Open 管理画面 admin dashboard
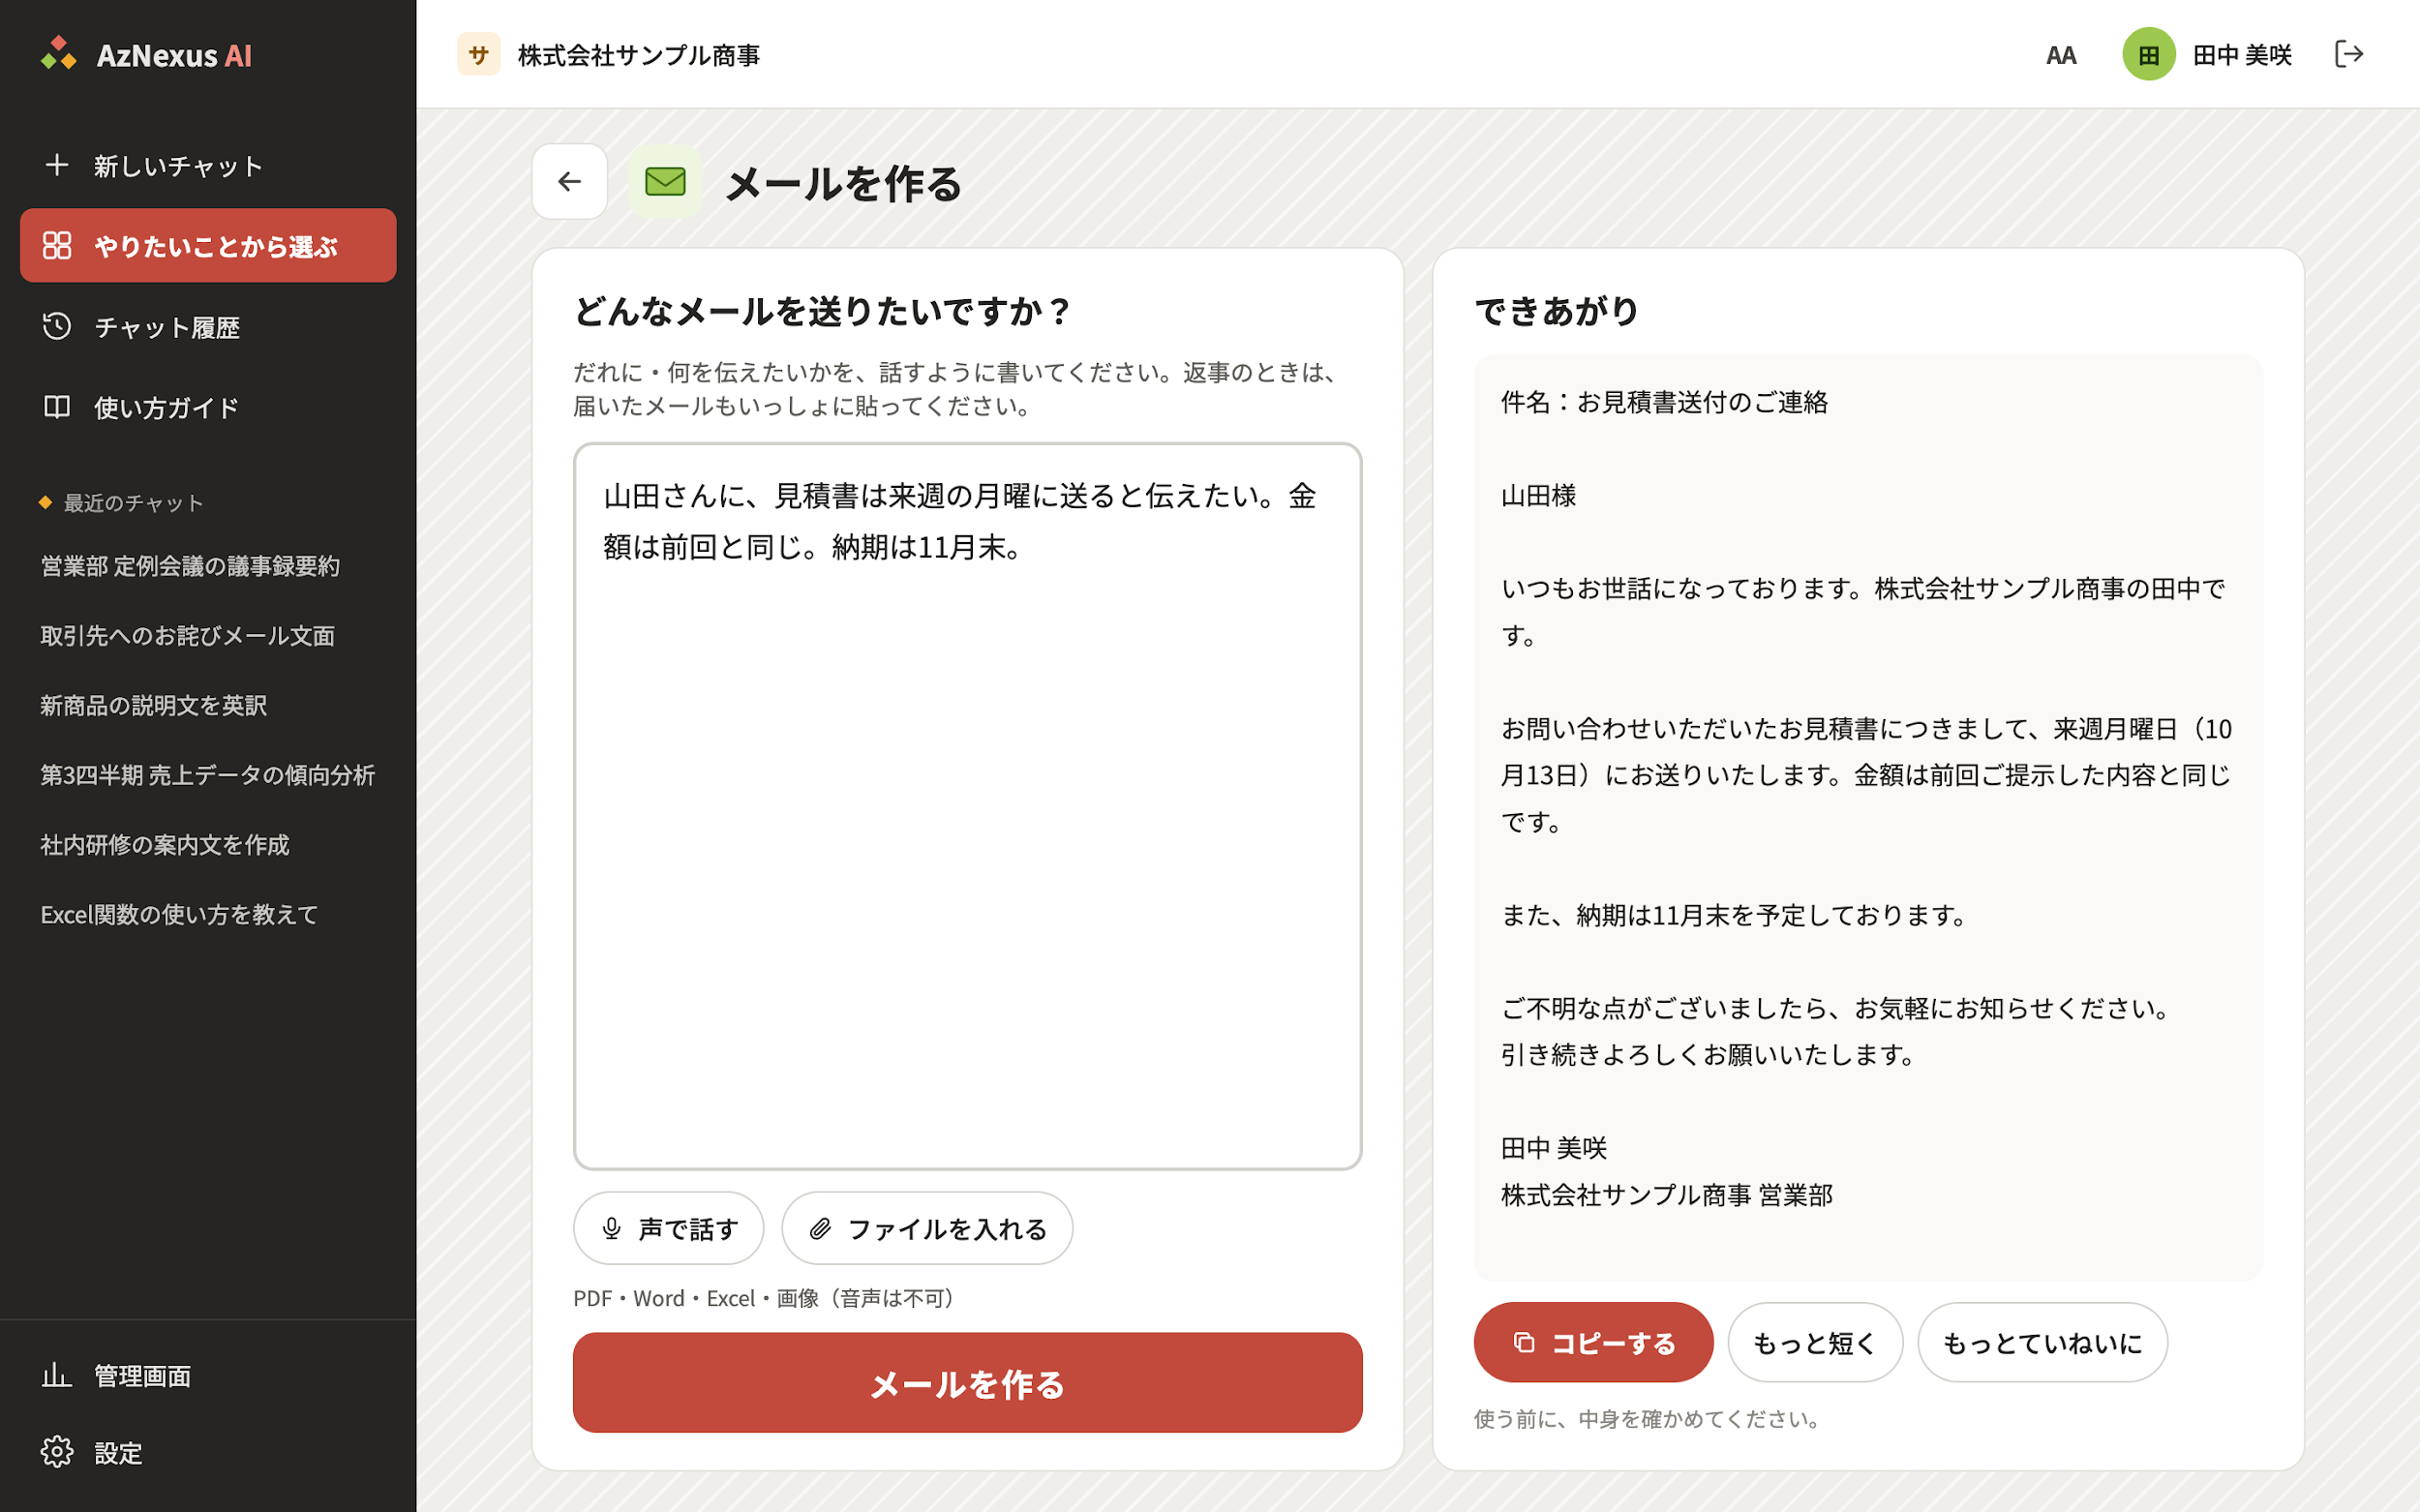This screenshot has width=2420, height=1512. [x=208, y=1376]
